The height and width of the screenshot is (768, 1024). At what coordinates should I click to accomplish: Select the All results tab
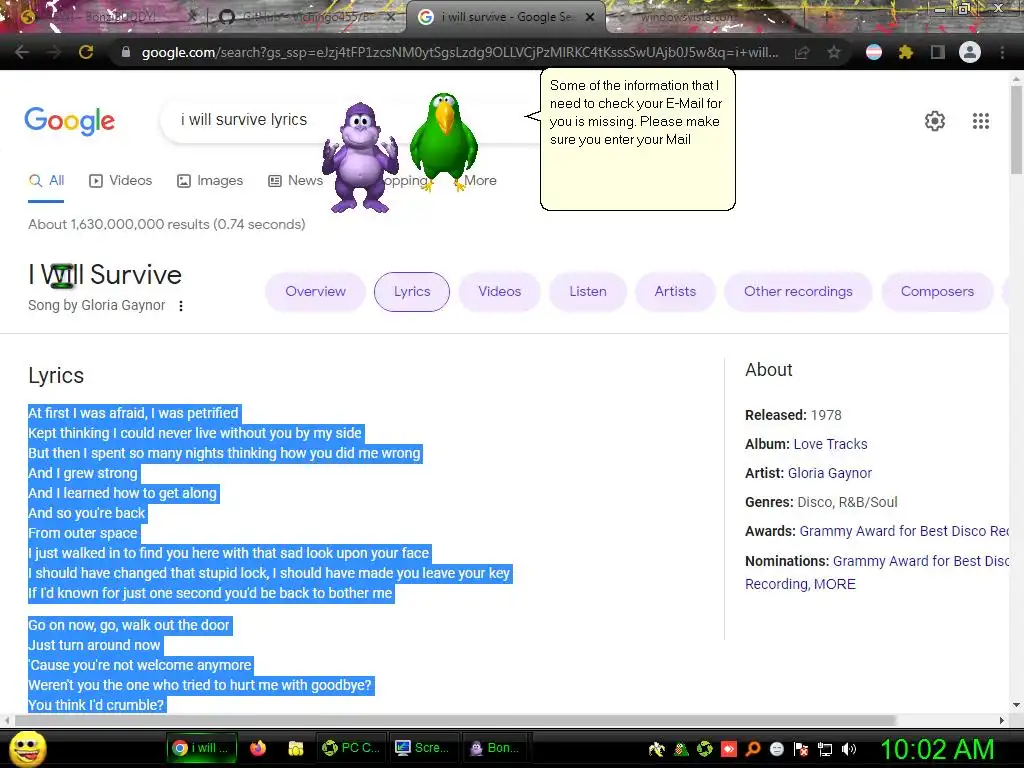46,181
